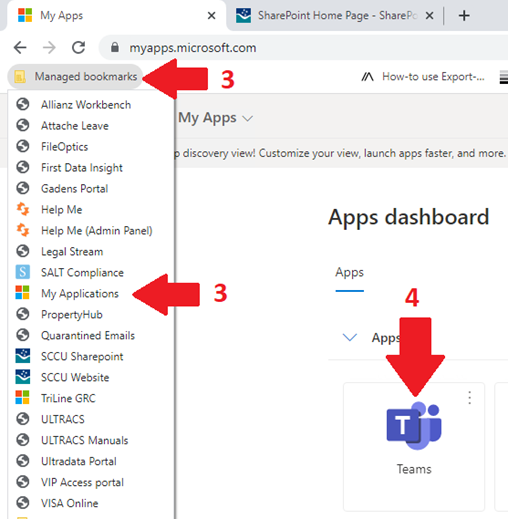
Task: Open Help Me (Admin Panel) bookmark
Action: (x=91, y=231)
